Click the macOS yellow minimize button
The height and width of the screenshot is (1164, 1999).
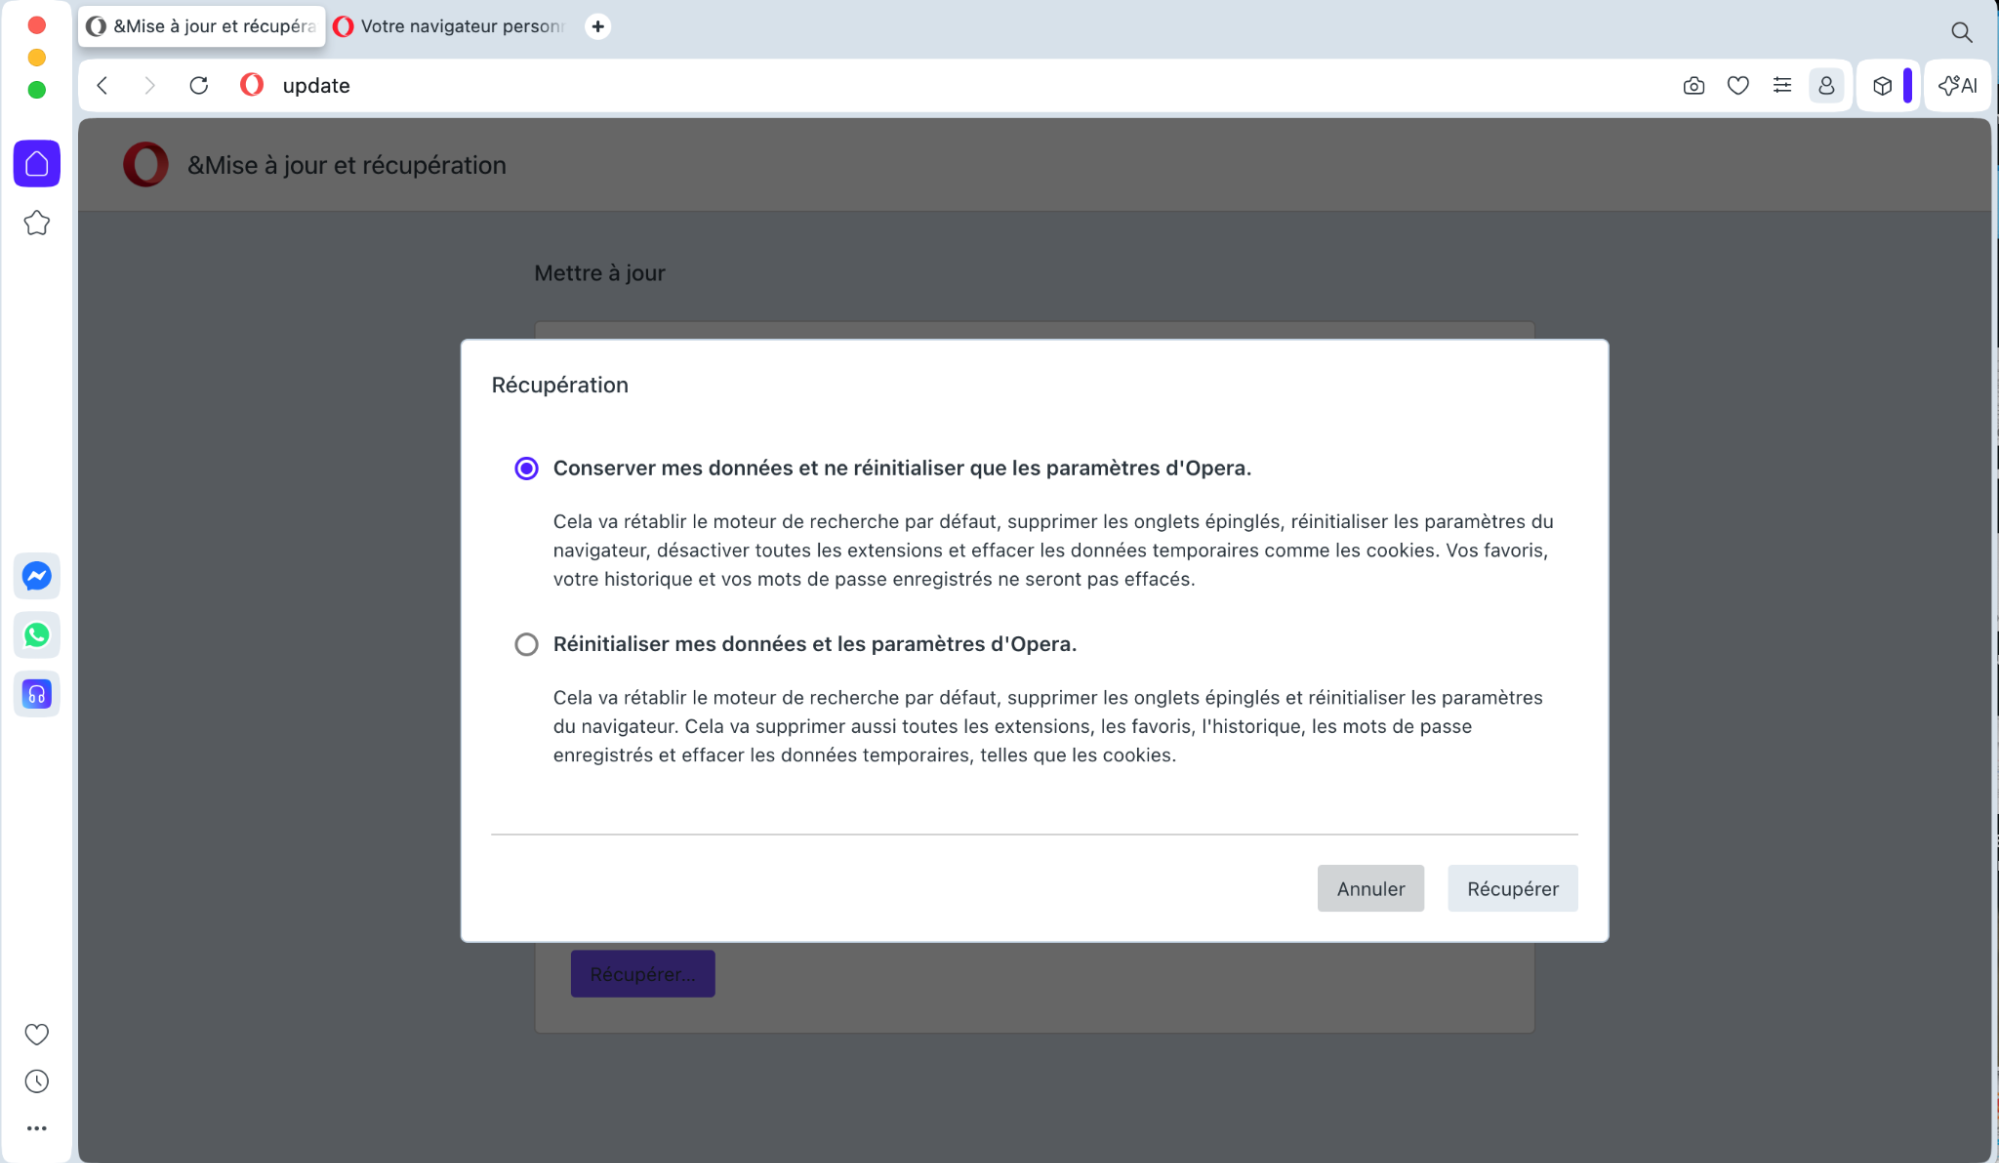coord(37,57)
